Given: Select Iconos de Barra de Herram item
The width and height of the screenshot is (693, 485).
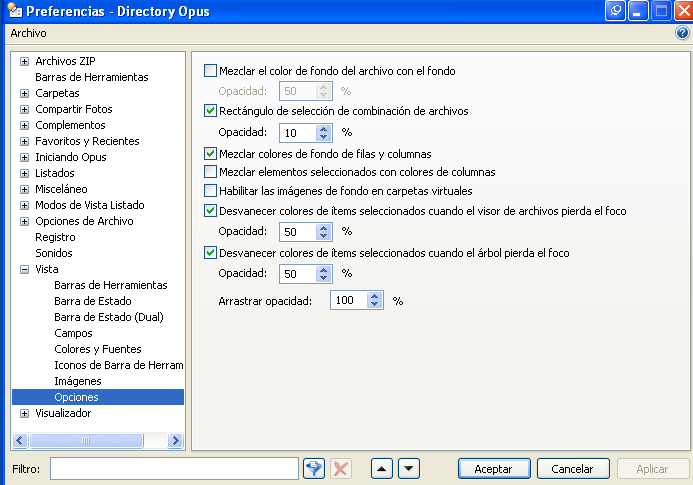Looking at the screenshot, I should pos(118,365).
